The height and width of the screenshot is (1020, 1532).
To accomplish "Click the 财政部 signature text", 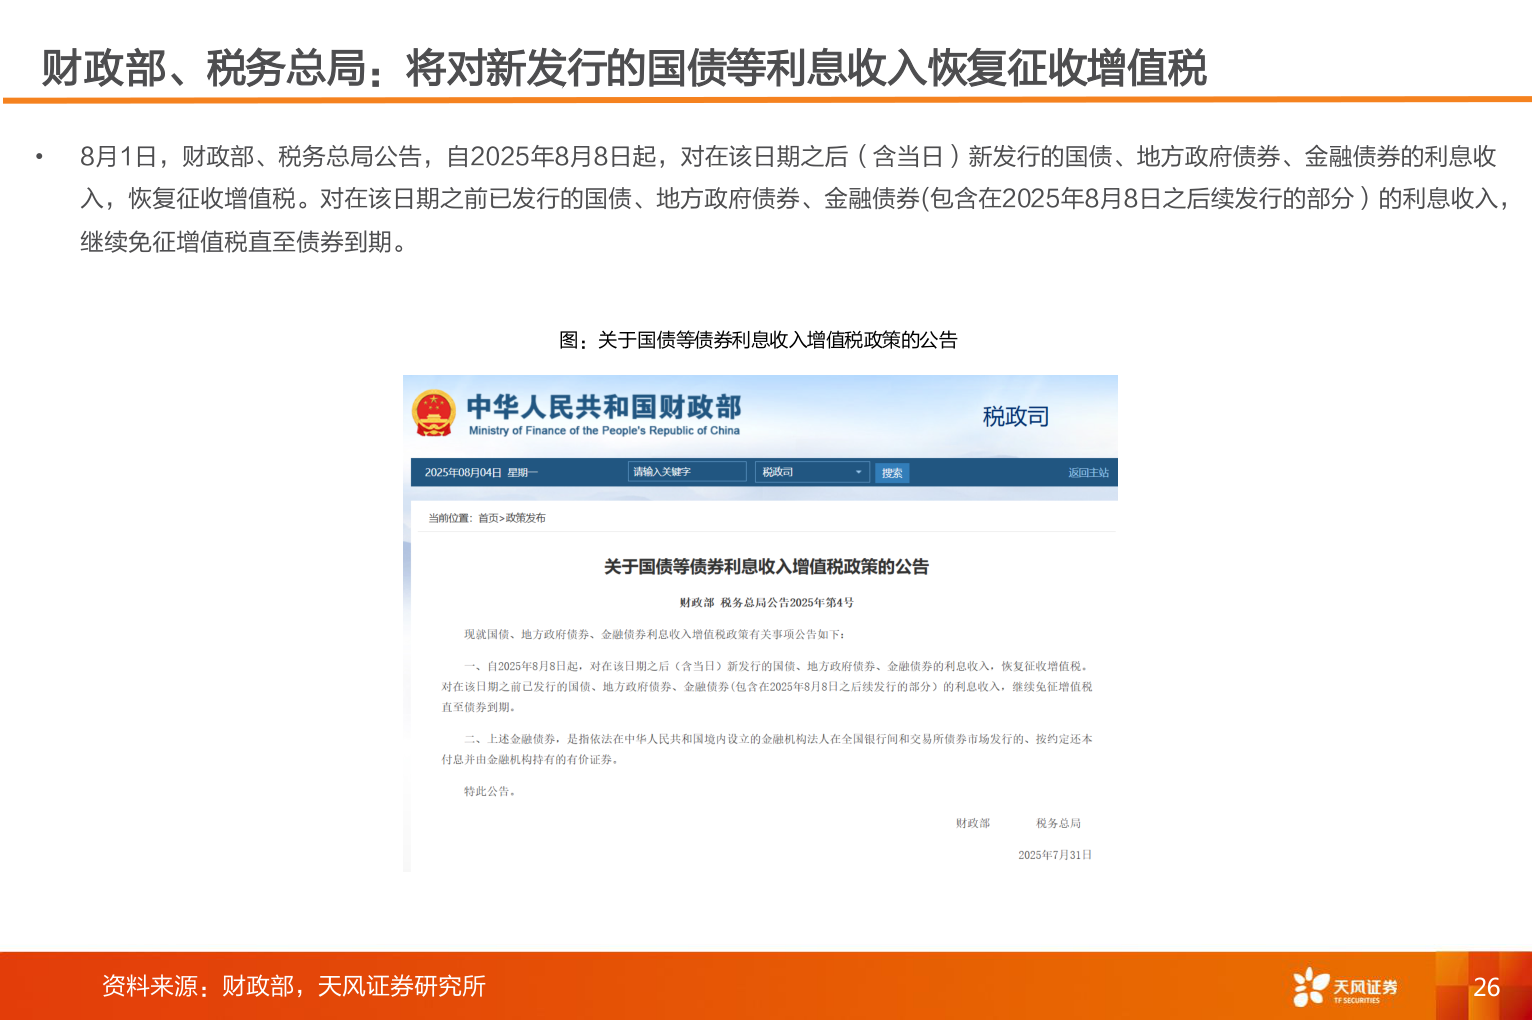I will tap(973, 823).
